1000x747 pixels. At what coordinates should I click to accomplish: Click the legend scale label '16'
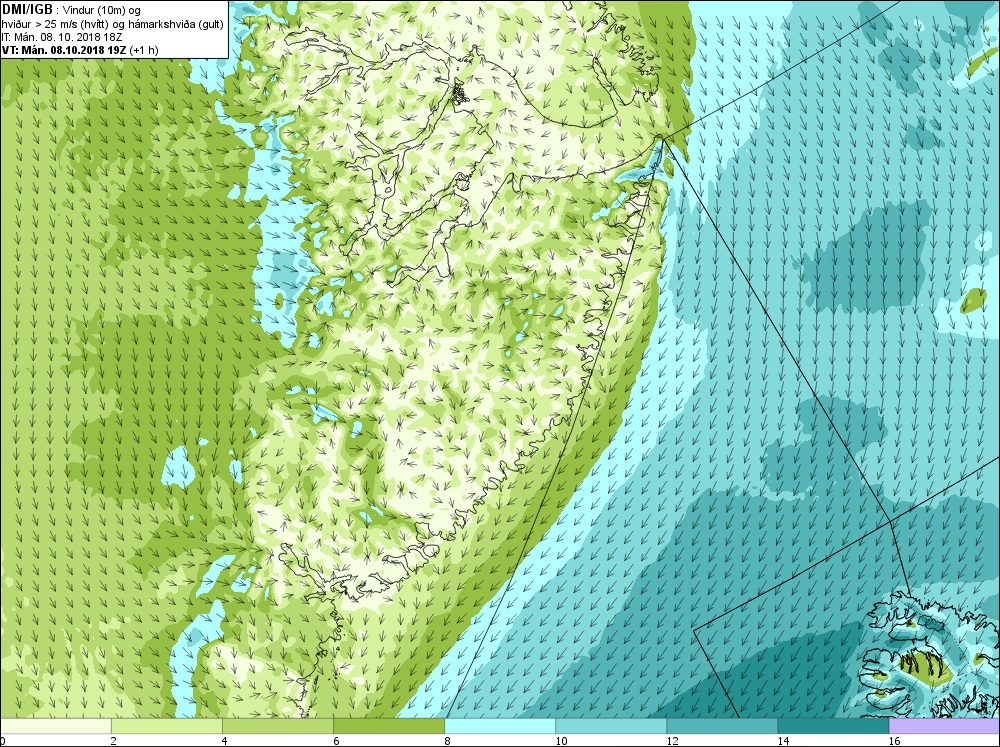894,741
